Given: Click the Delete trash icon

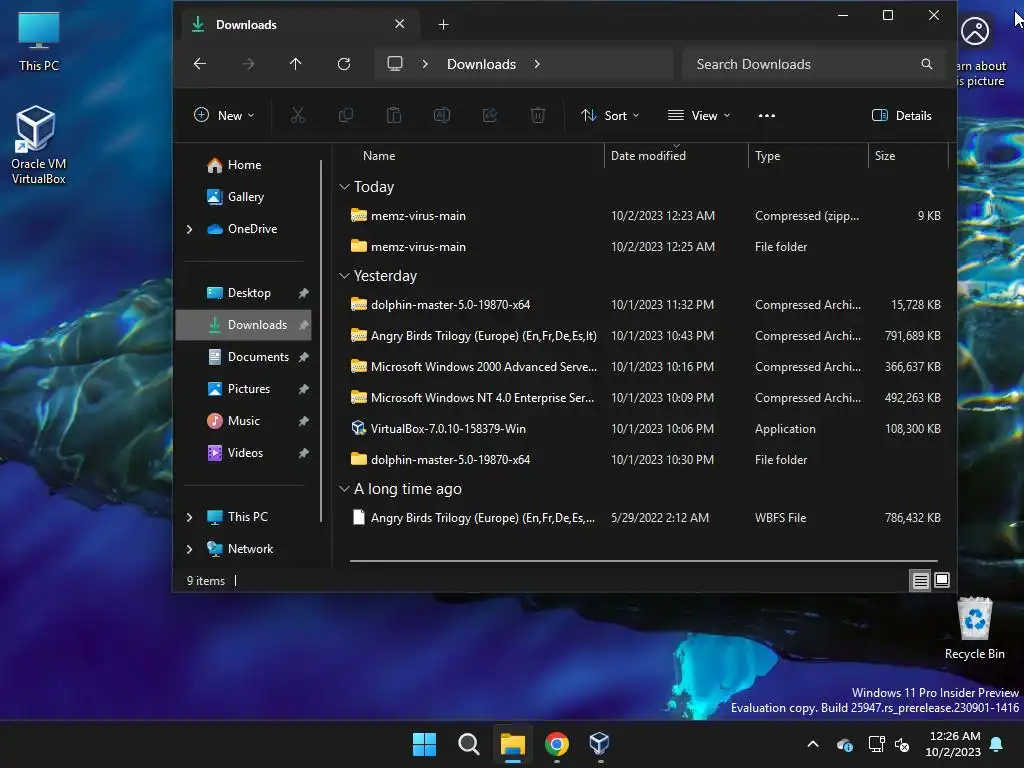Looking at the screenshot, I should click(x=537, y=116).
